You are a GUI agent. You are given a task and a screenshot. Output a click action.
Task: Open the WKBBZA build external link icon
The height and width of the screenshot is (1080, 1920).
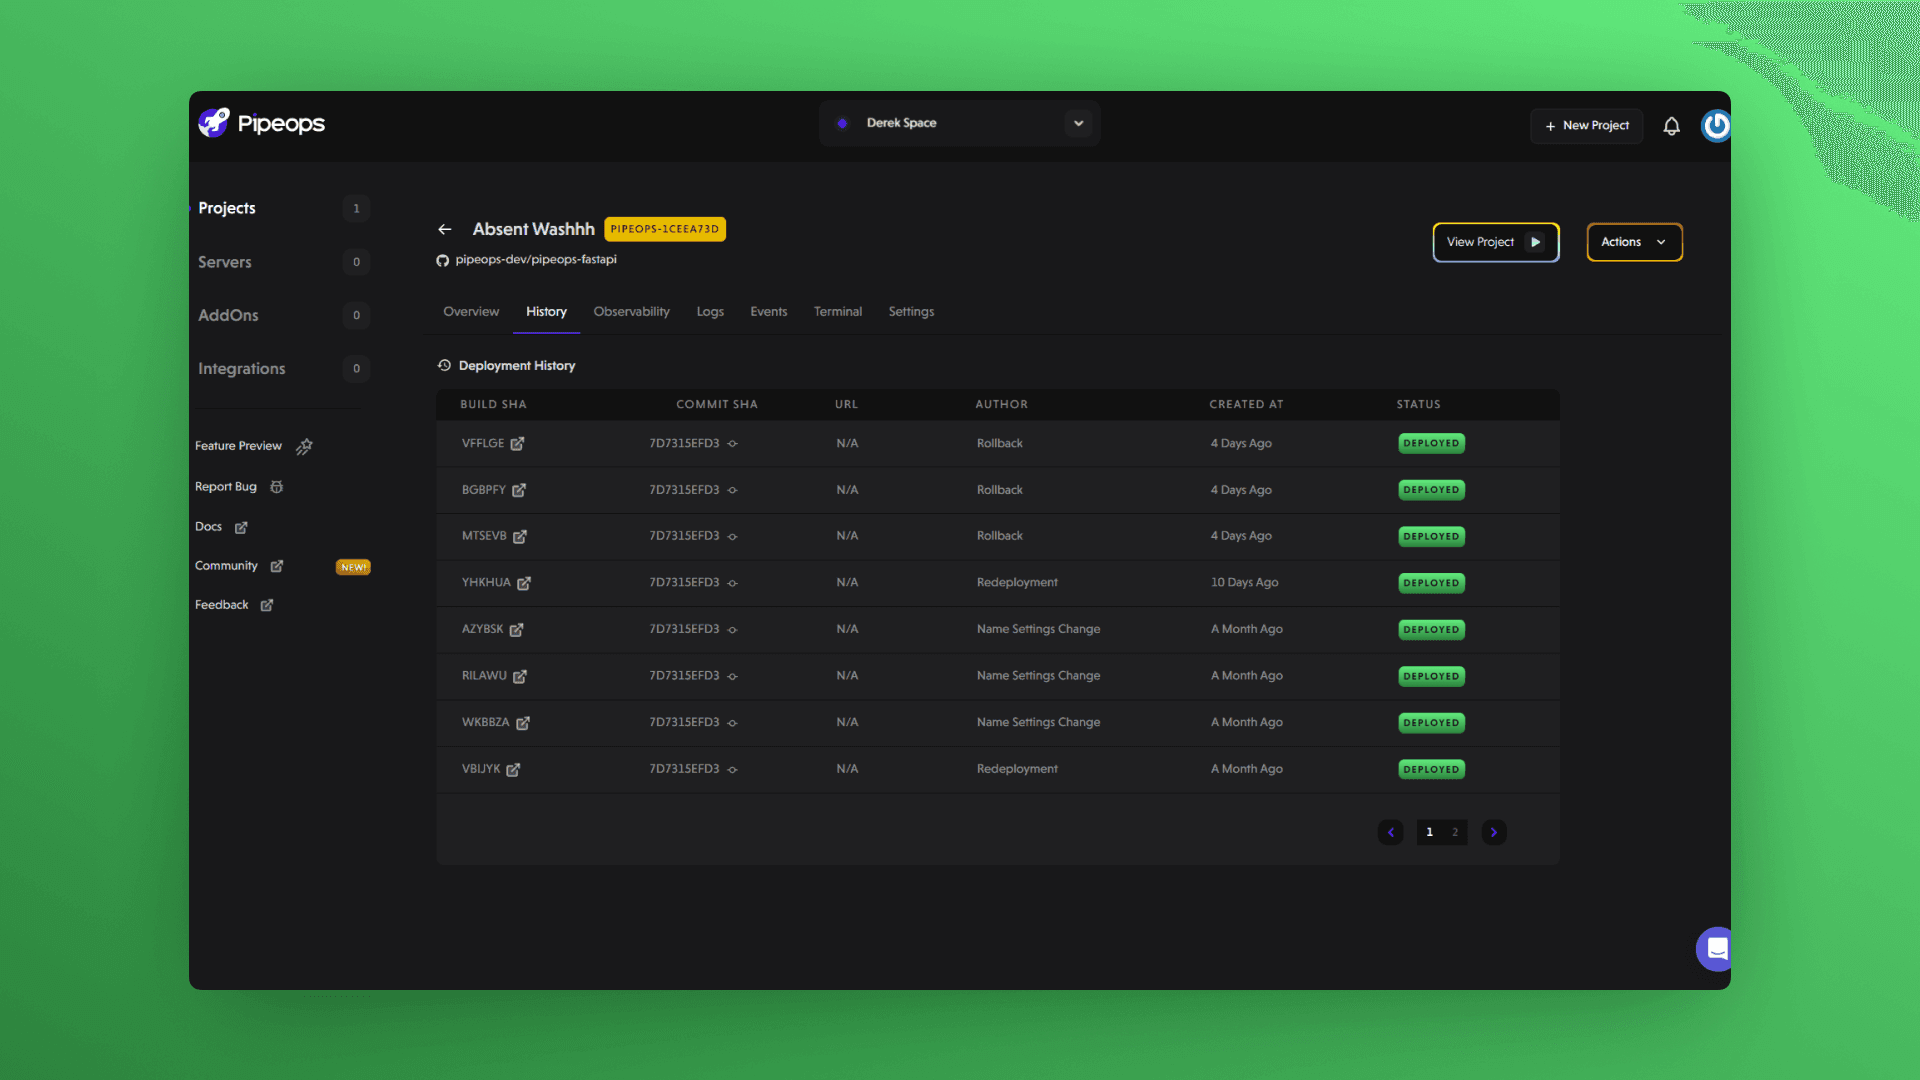(523, 723)
